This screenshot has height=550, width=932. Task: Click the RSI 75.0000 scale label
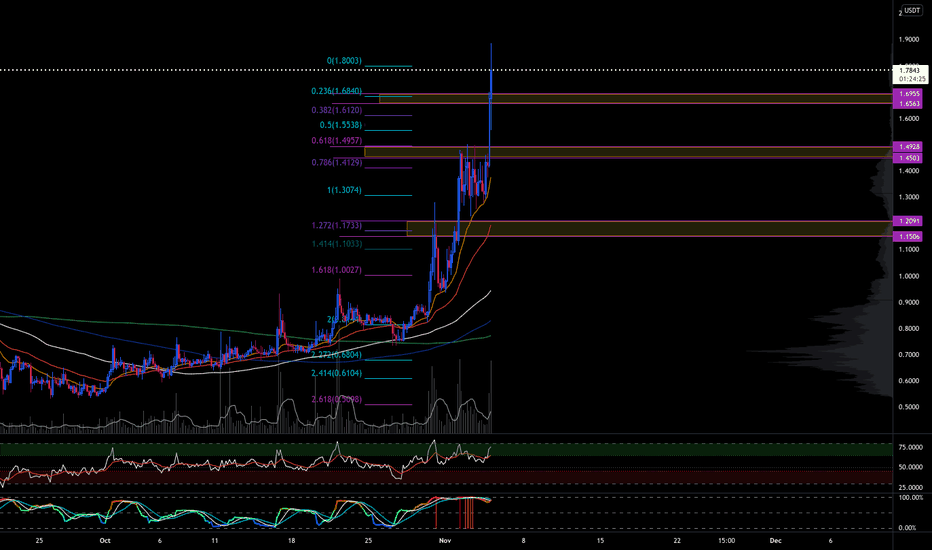pyautogui.click(x=911, y=447)
